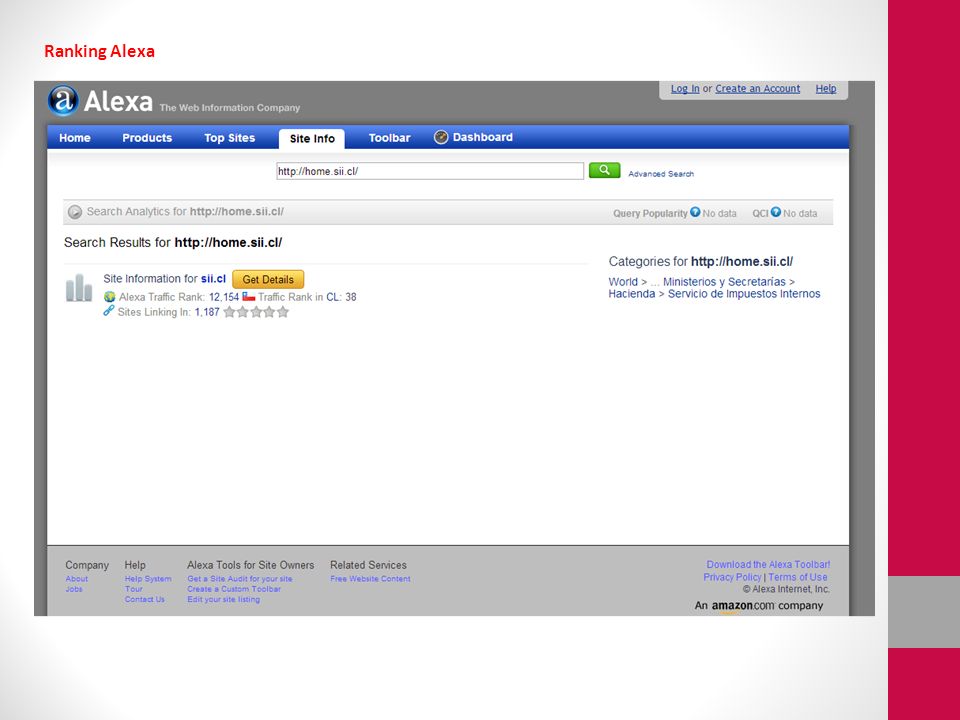The image size is (960, 720).
Task: Open Servicio de Impuestos Internos category
Action: [x=744, y=294]
